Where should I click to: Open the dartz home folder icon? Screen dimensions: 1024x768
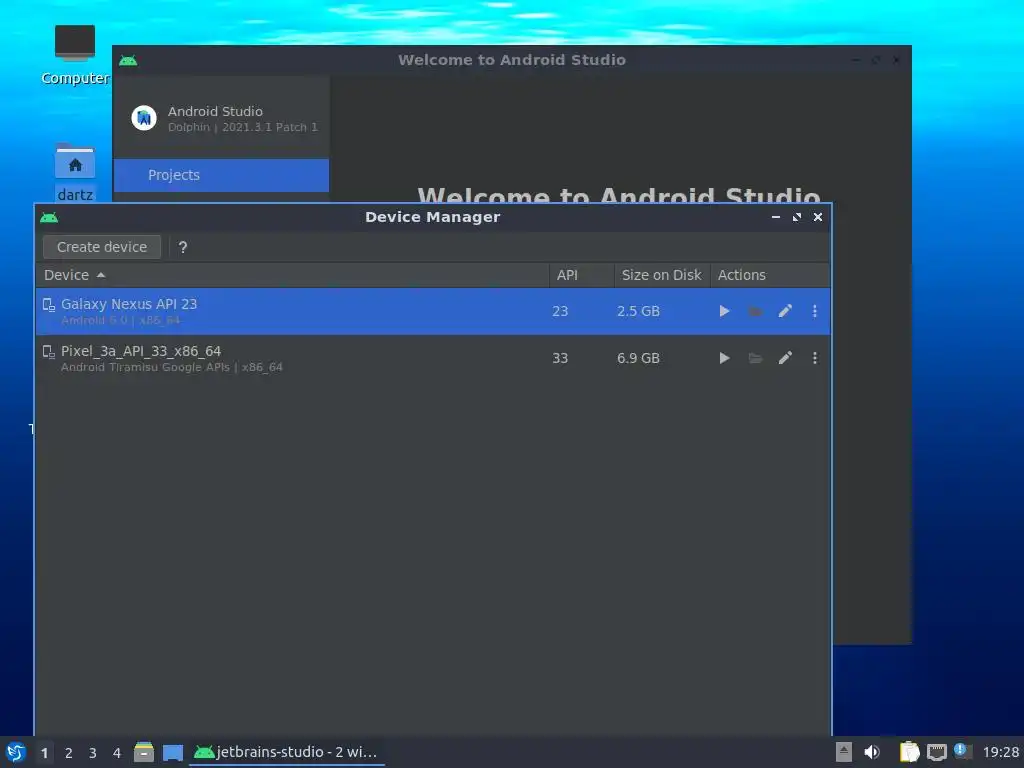tap(75, 172)
